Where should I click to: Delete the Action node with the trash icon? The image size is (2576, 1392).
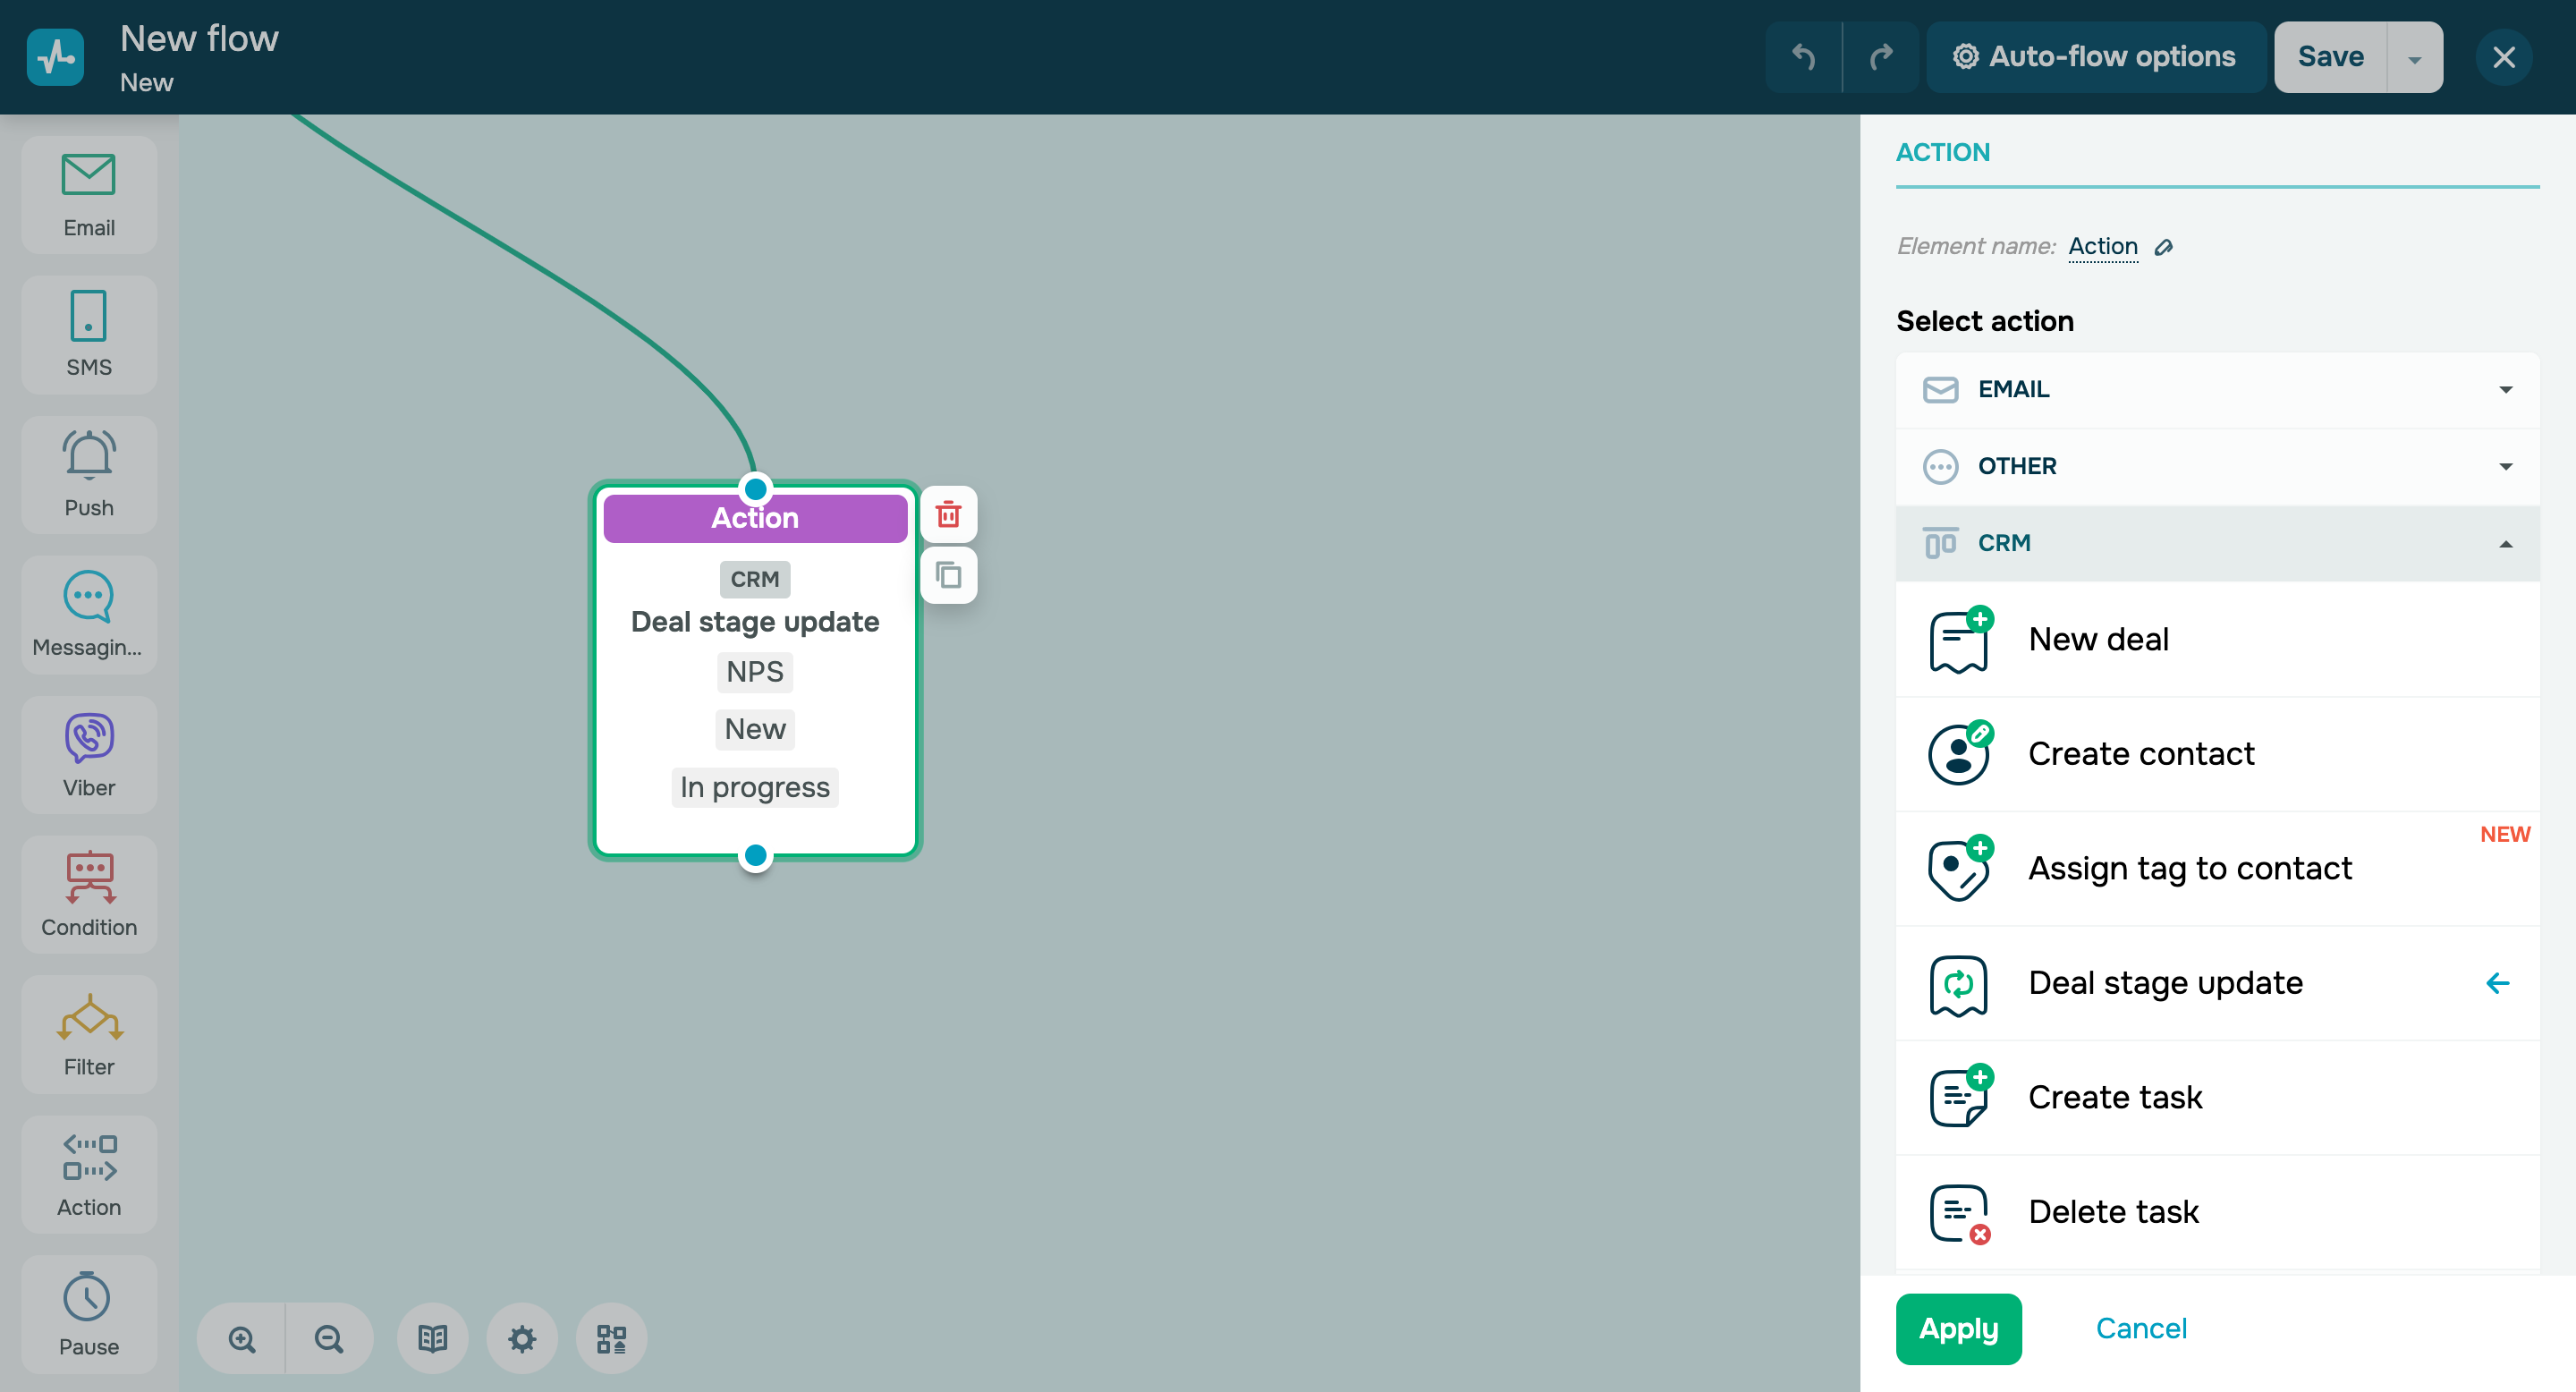point(947,515)
